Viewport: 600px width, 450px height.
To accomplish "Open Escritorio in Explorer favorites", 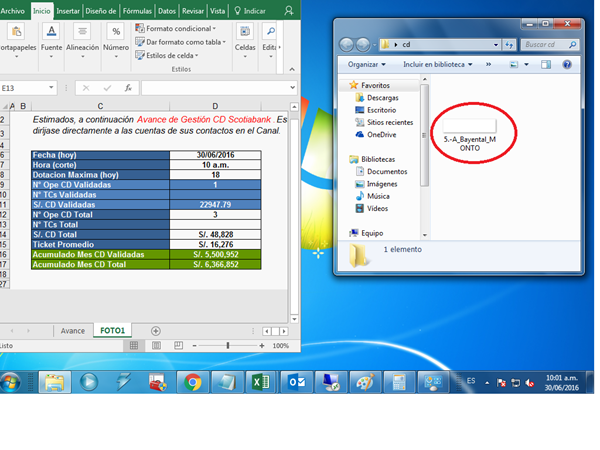I will pyautogui.click(x=376, y=110).
